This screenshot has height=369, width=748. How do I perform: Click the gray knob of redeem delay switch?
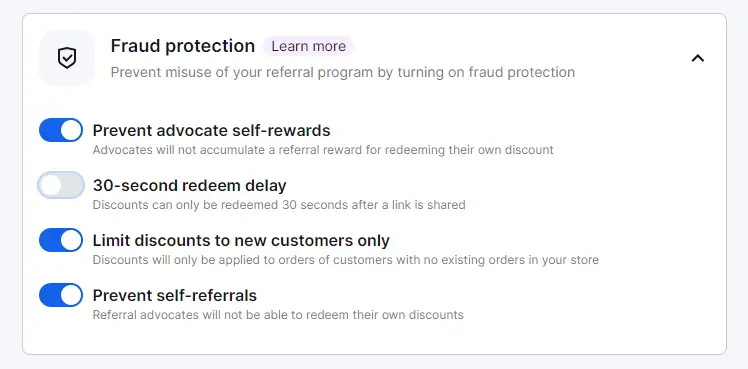click(x=51, y=185)
